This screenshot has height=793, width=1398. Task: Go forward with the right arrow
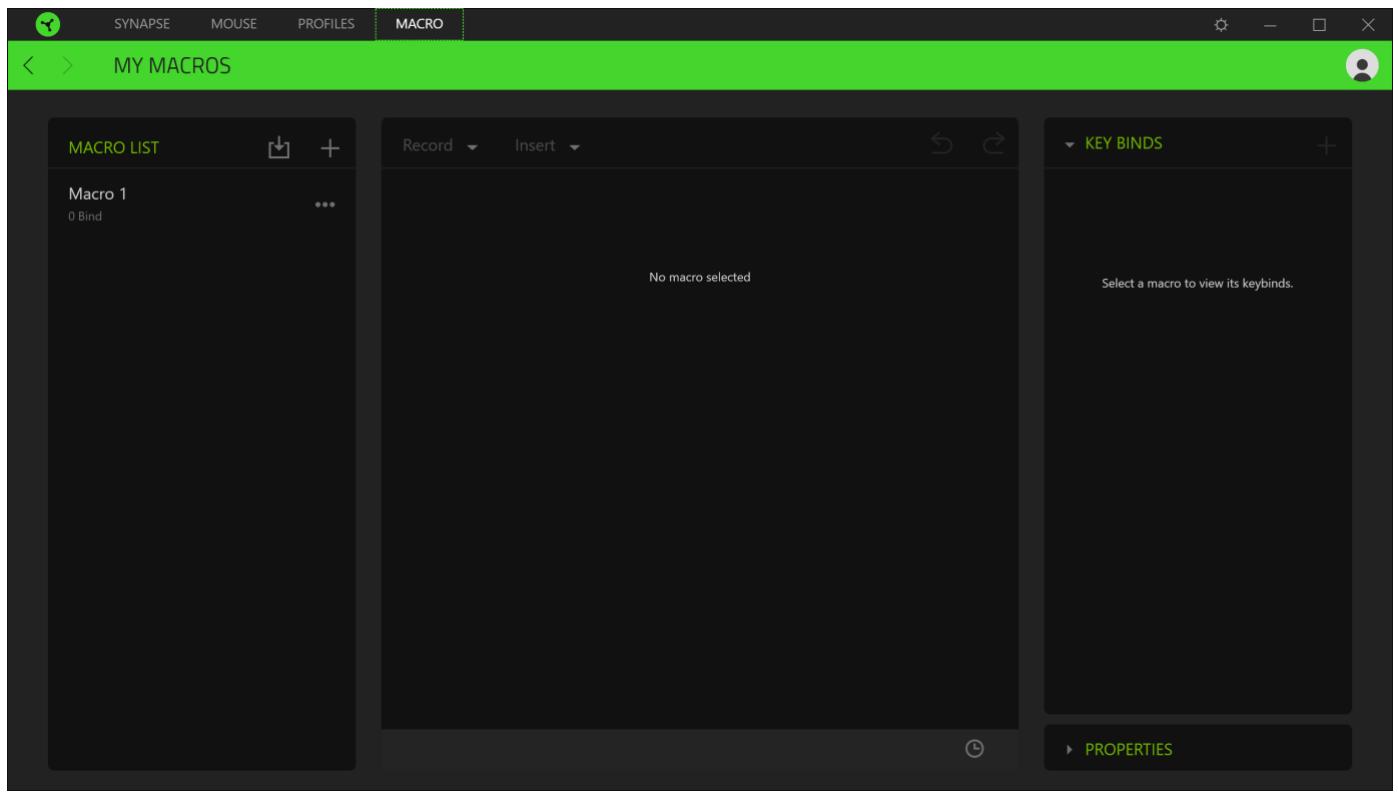69,66
